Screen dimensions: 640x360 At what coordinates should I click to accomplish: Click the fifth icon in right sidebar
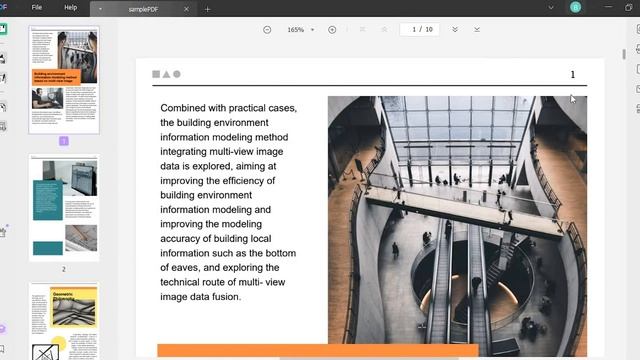(x=638, y=109)
